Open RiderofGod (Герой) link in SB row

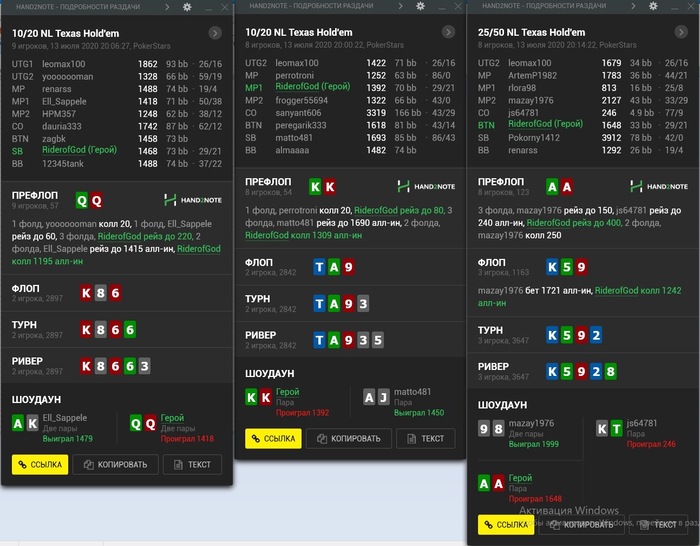[79, 150]
